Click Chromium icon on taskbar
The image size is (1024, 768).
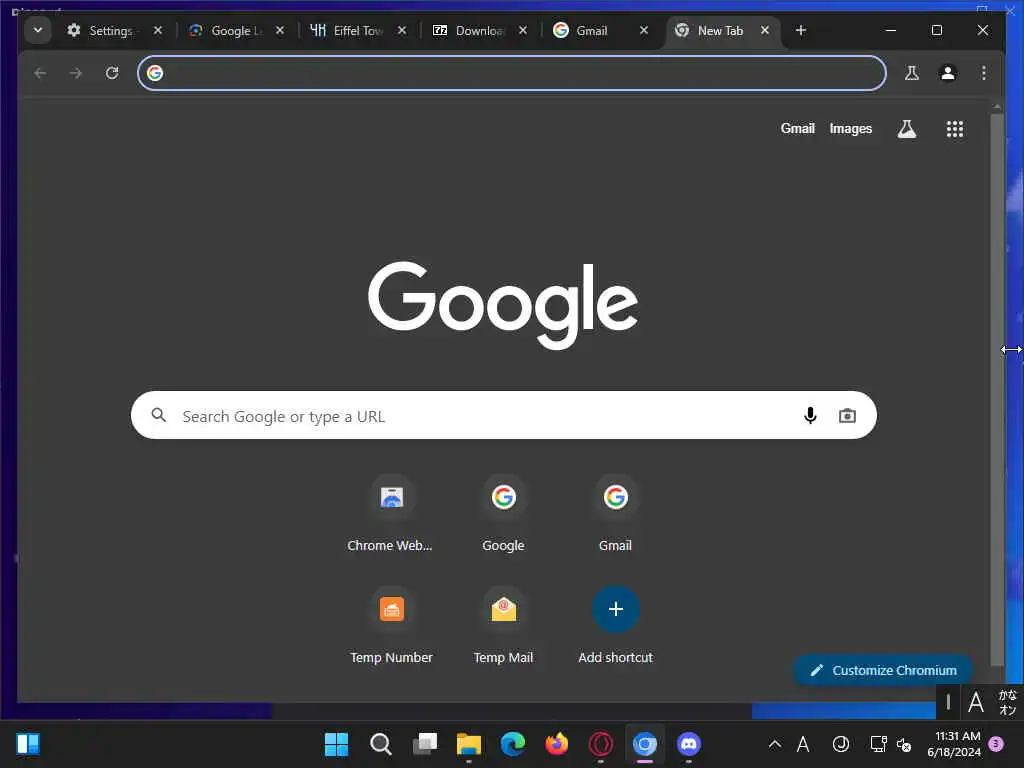click(x=645, y=744)
